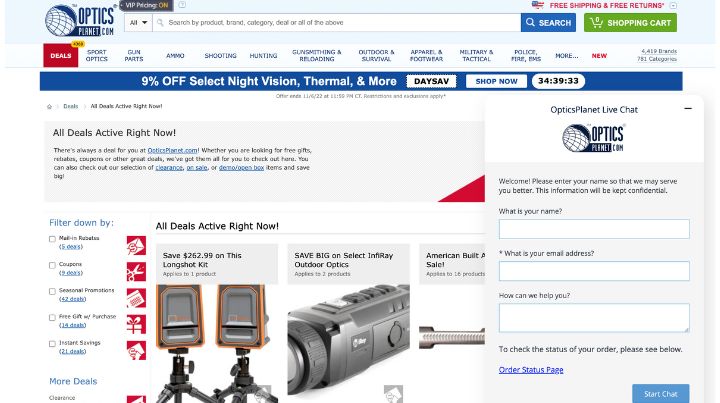Image resolution: width=720 pixels, height=403 pixels.
Task: Click the Start Chat button
Action: click(x=660, y=394)
